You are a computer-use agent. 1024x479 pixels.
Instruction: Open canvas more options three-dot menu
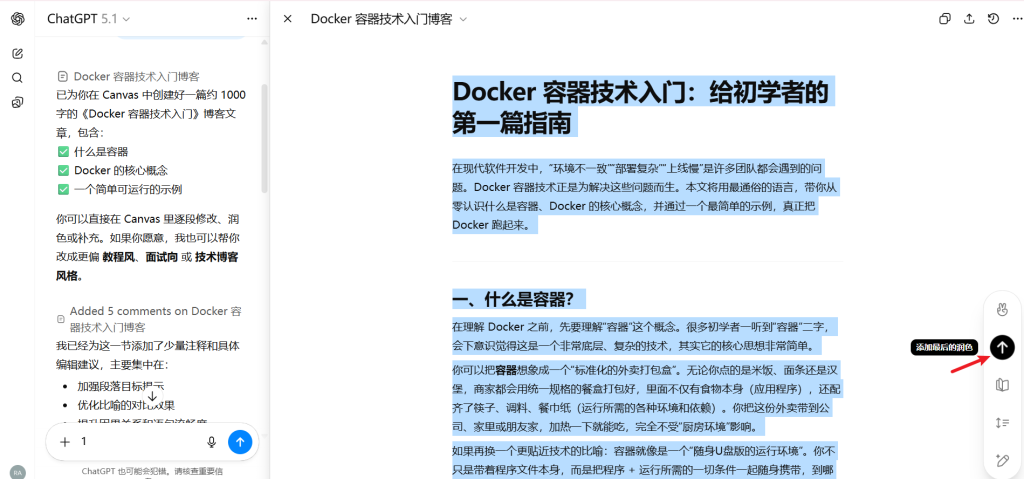point(1016,19)
